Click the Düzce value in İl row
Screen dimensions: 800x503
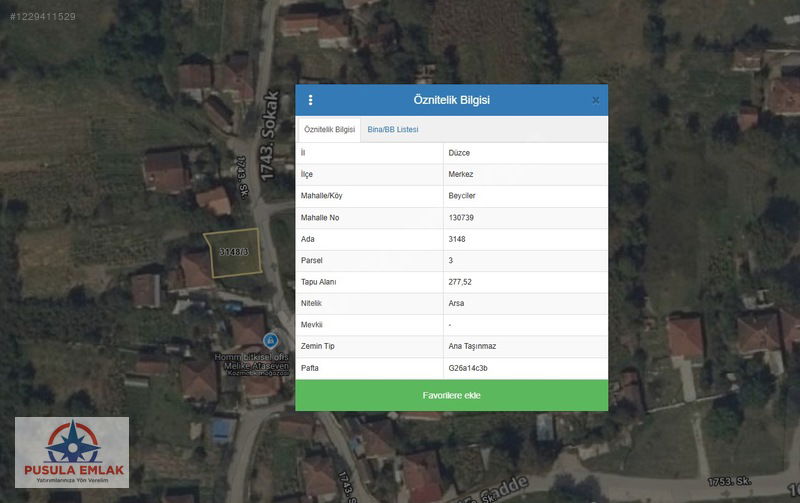459,153
